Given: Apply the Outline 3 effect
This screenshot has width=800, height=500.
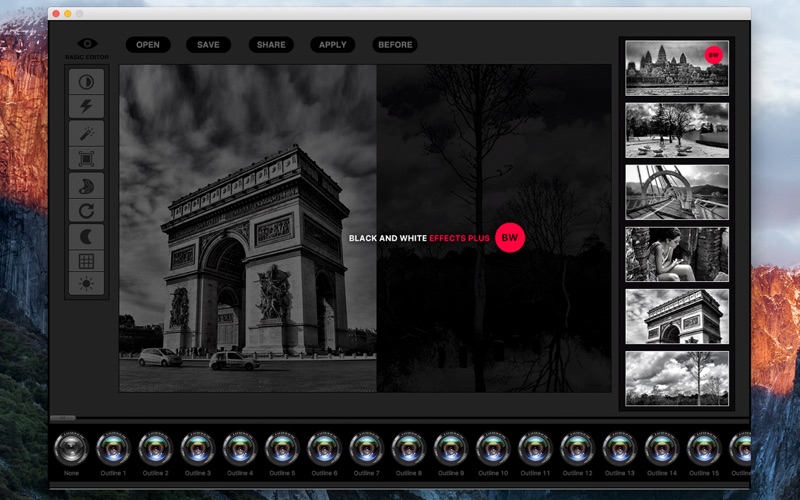Looking at the screenshot, I should click(x=198, y=448).
